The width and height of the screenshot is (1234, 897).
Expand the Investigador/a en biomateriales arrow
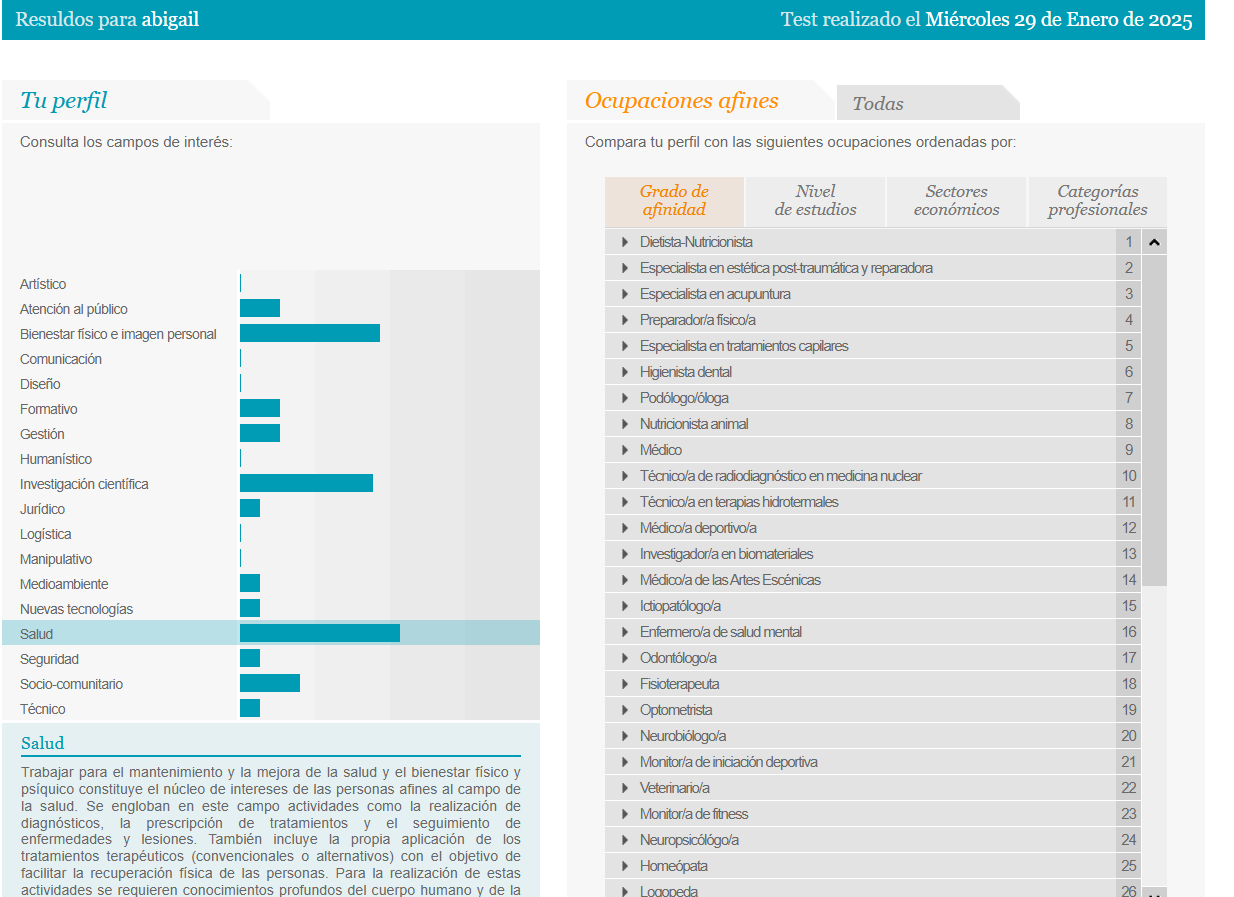(x=625, y=554)
